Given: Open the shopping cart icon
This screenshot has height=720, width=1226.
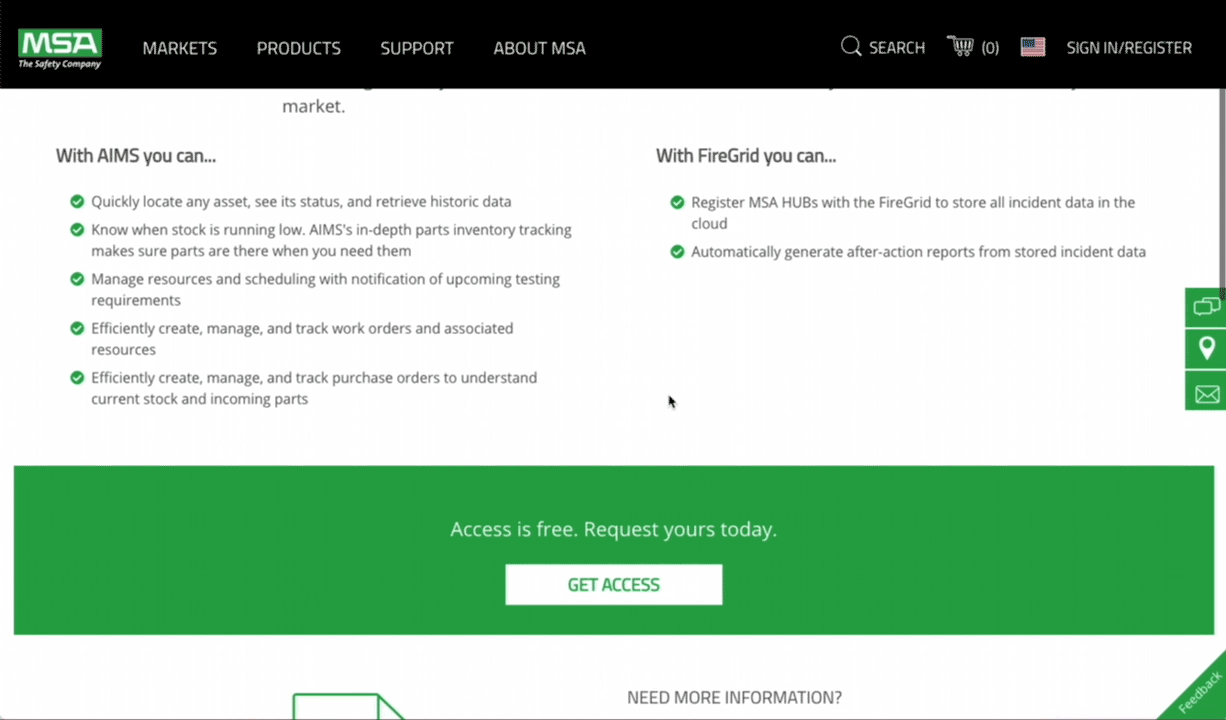Looking at the screenshot, I should pos(960,46).
